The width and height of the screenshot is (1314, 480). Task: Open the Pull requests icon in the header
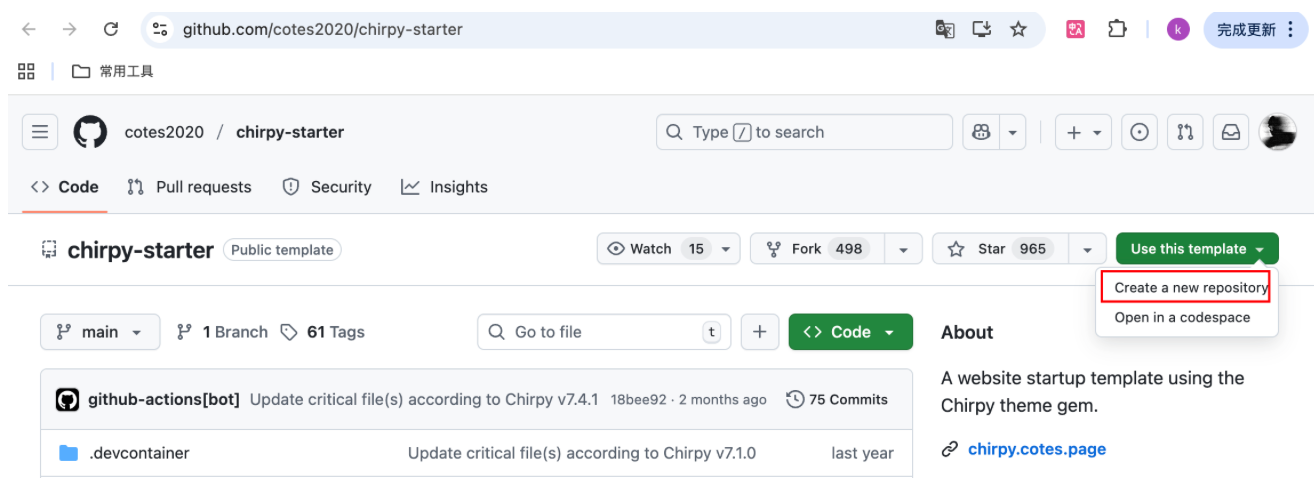tap(1185, 132)
